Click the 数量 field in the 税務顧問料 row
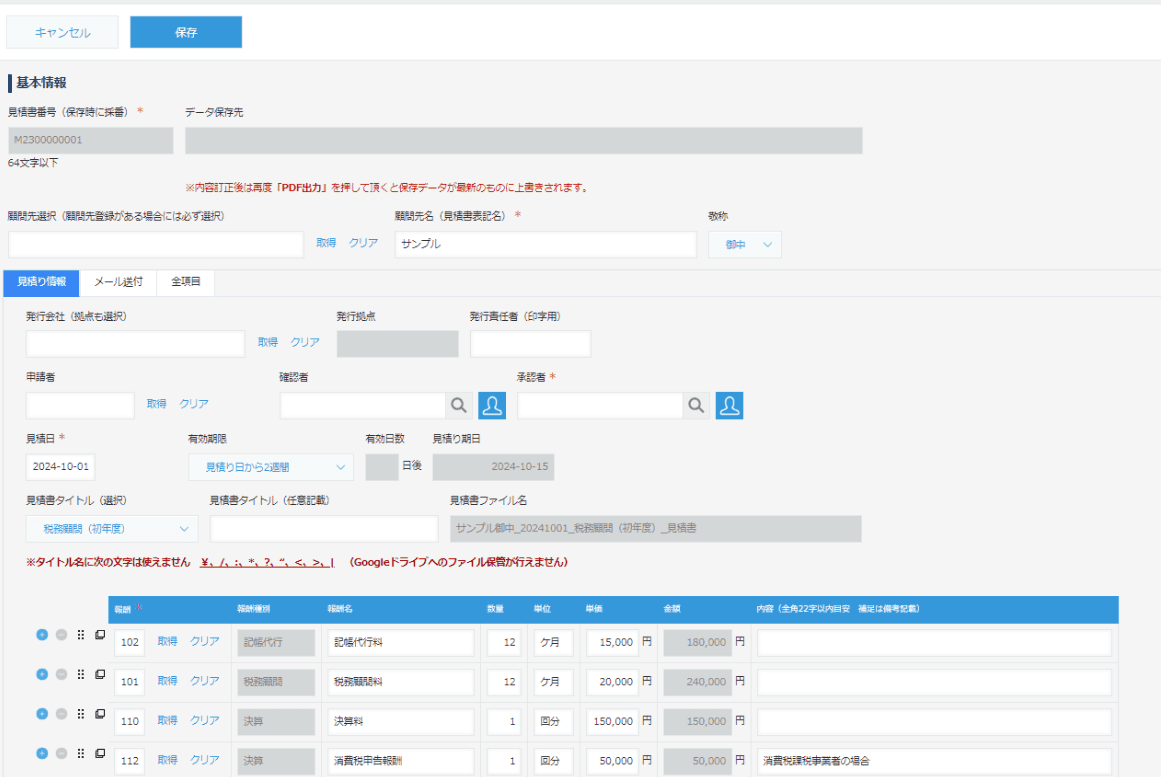This screenshot has height=777, width=1161. 503,681
